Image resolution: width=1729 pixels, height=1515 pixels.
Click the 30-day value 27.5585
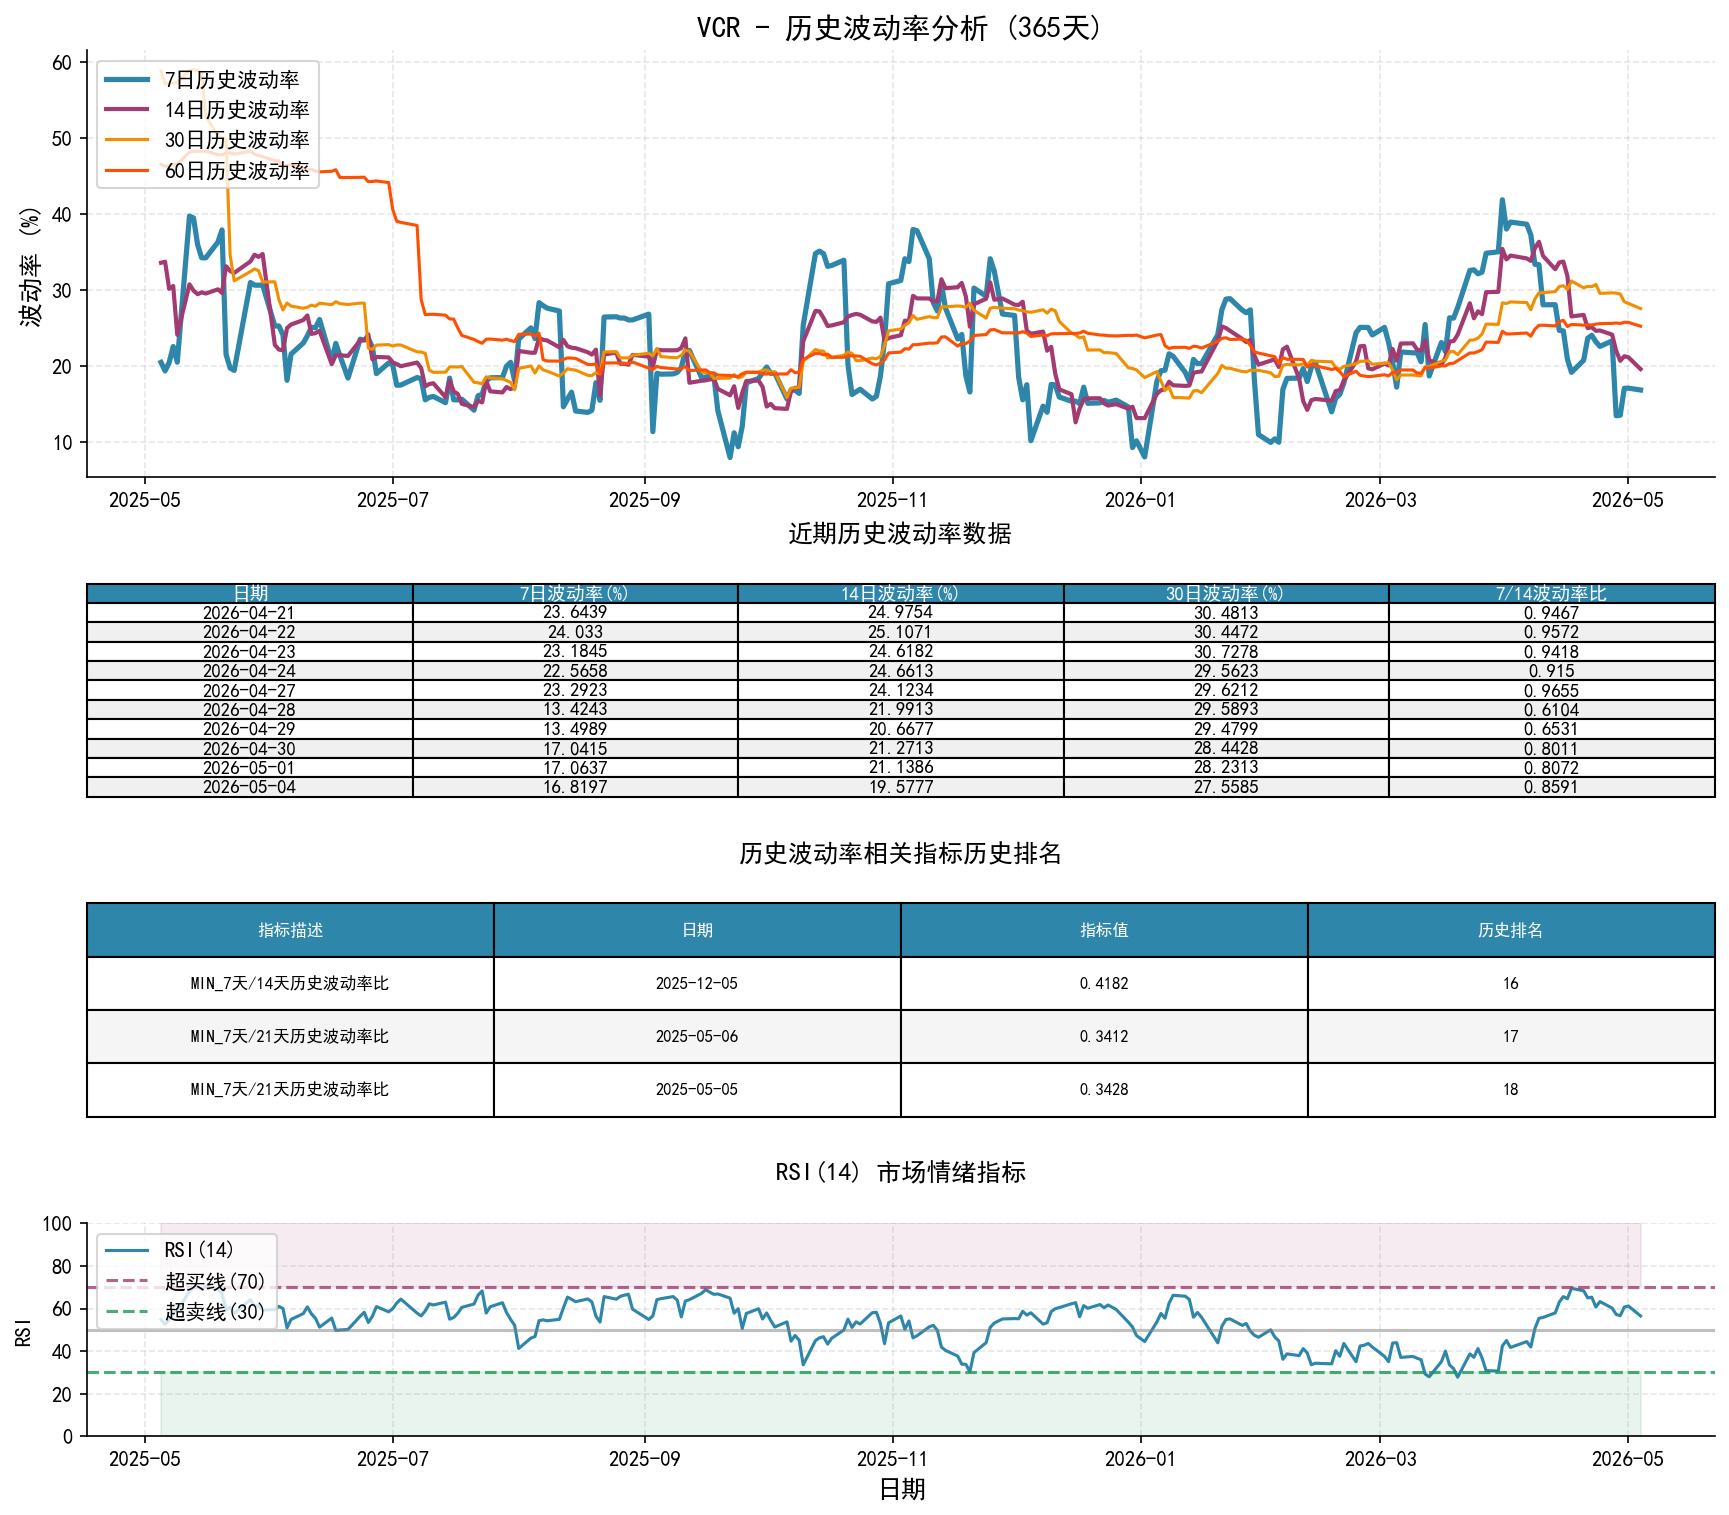1225,787
